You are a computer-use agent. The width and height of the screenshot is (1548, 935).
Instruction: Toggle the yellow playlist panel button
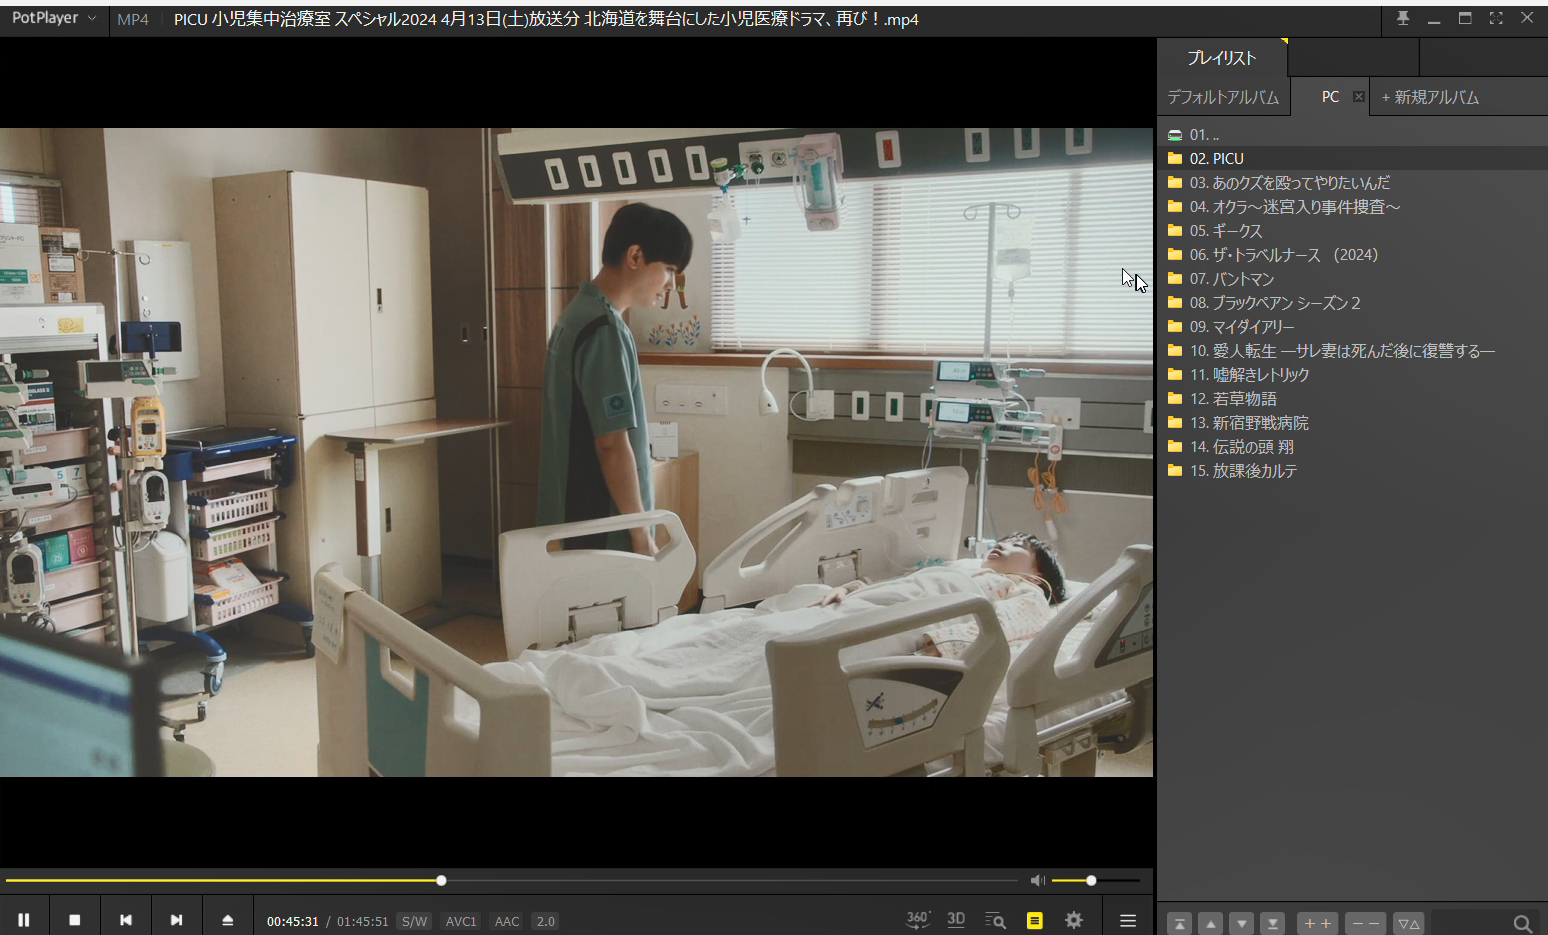point(1034,920)
